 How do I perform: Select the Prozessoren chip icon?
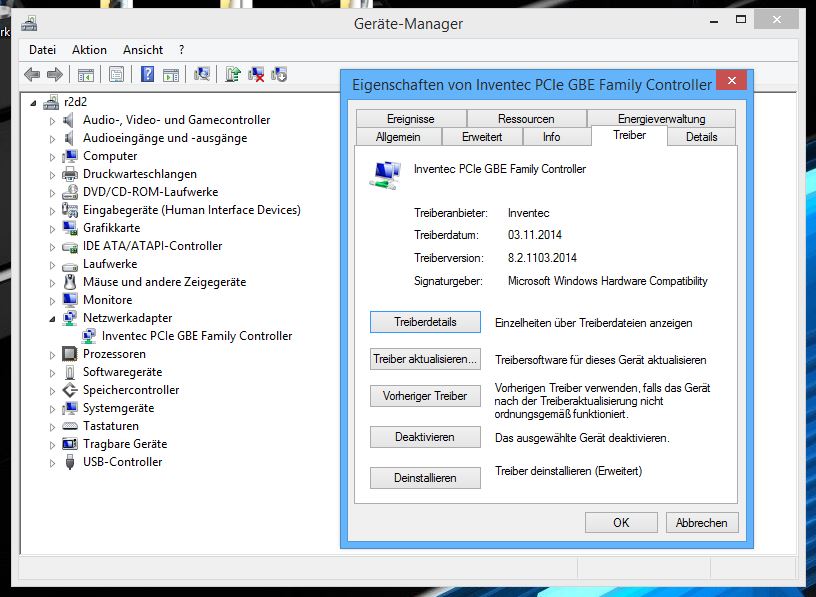(70, 354)
